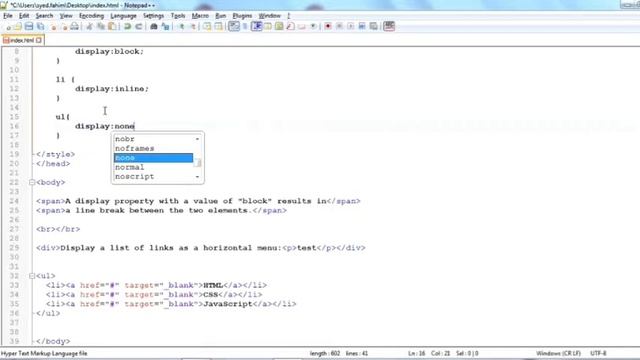Start macro recording with red Record icon
640x360 pixels.
[x=328, y=27]
